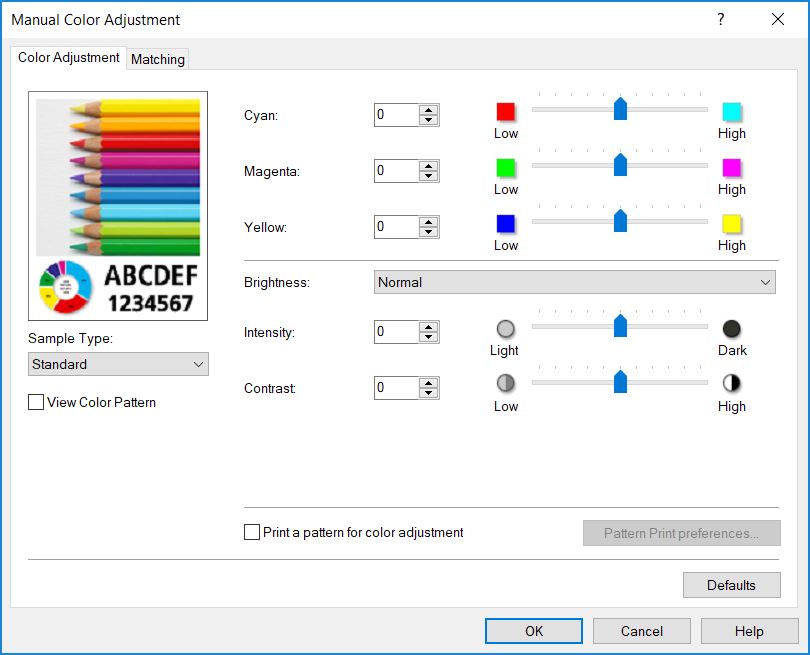Click the Dark intensity circle icon
The height and width of the screenshot is (655, 810).
pos(731,329)
